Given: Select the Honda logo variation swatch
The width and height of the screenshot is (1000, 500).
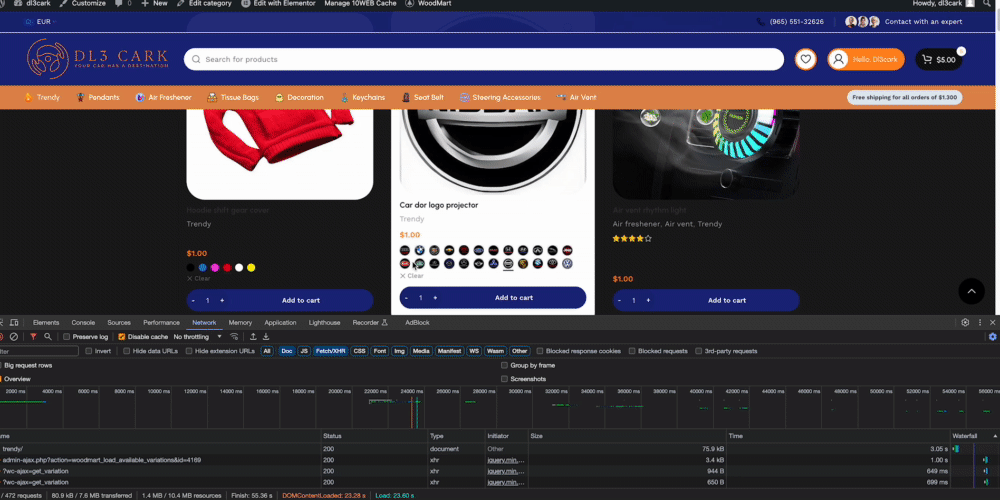Looking at the screenshot, I should pos(508,250).
